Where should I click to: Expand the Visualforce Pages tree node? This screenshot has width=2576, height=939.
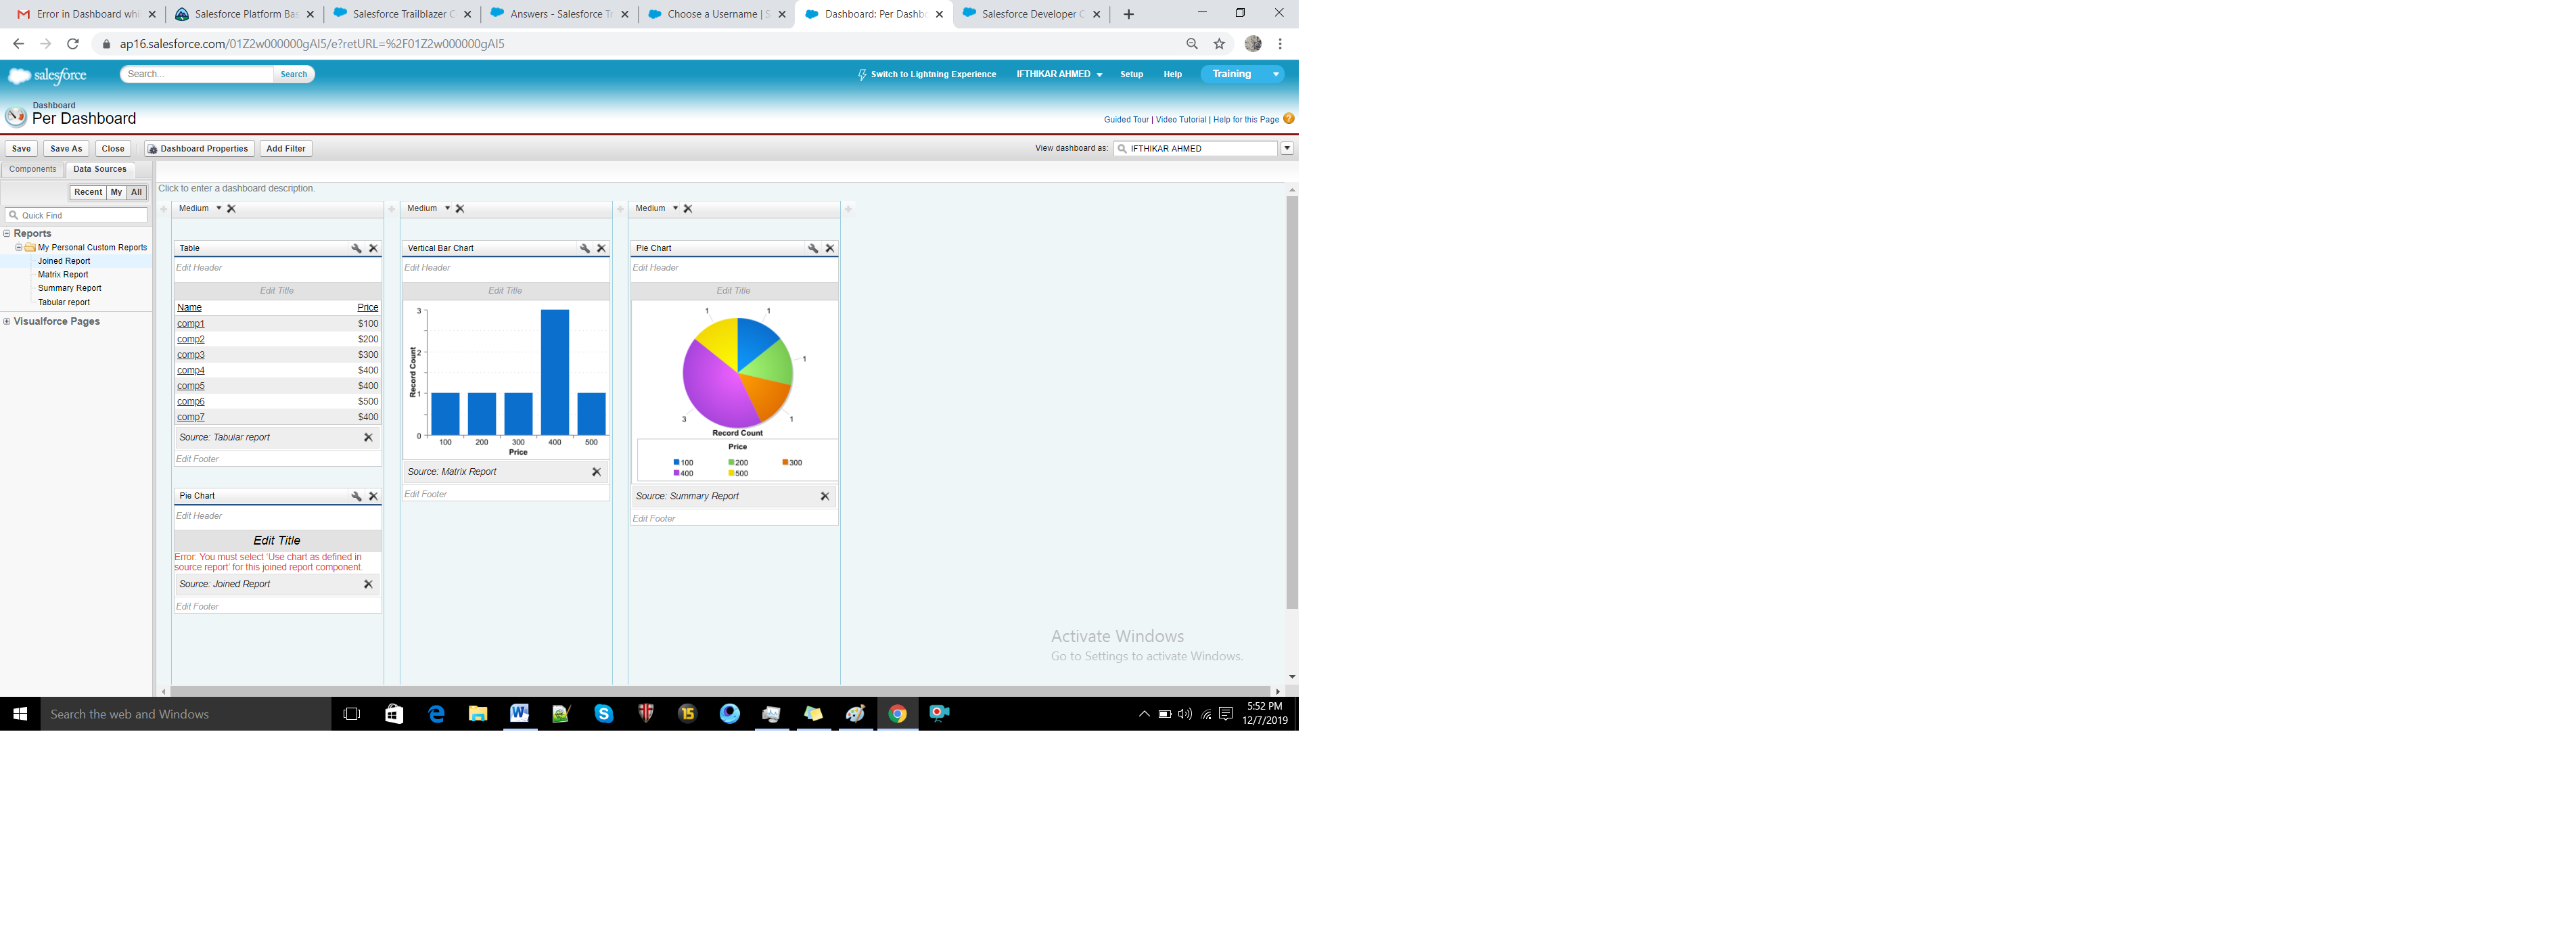[7, 322]
